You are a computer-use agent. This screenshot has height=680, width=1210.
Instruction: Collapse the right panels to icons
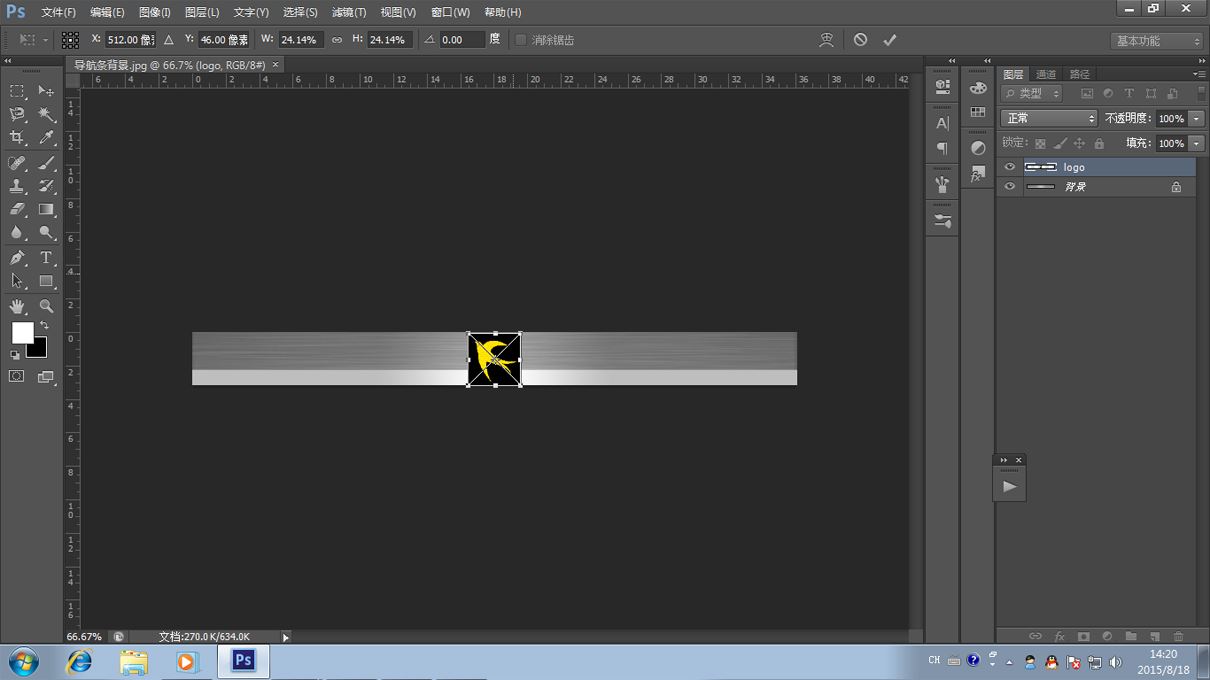pos(1202,61)
